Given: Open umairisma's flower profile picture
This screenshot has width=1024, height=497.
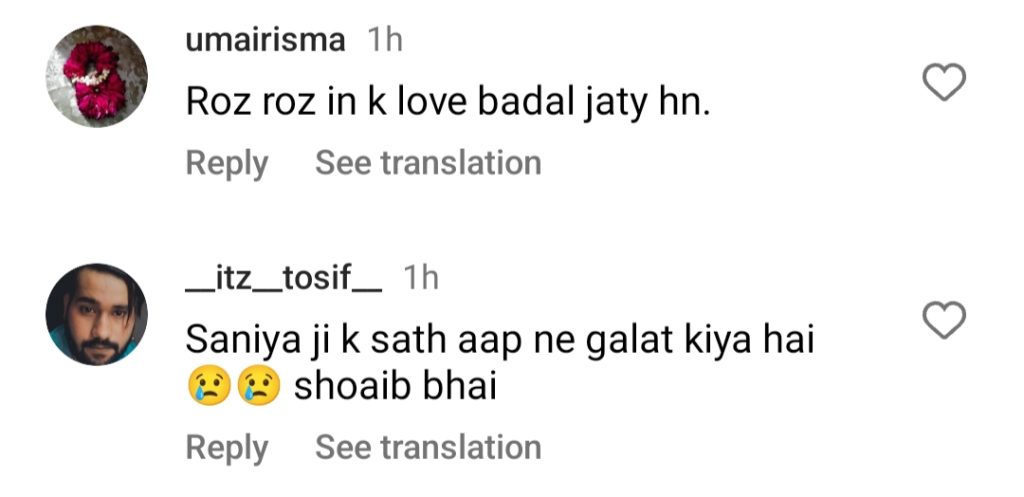Looking at the screenshot, I should tap(97, 76).
